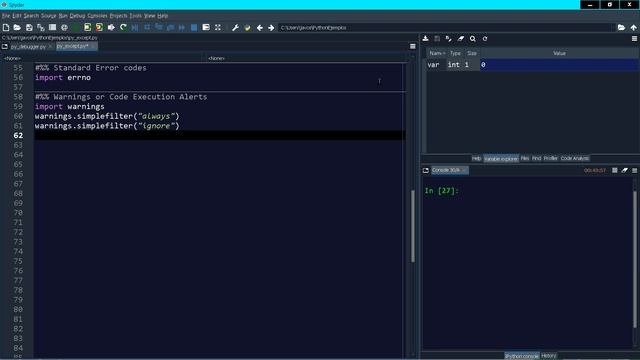640x360 pixels.
Task: Click the Save file icon
Action: (x=29, y=27)
